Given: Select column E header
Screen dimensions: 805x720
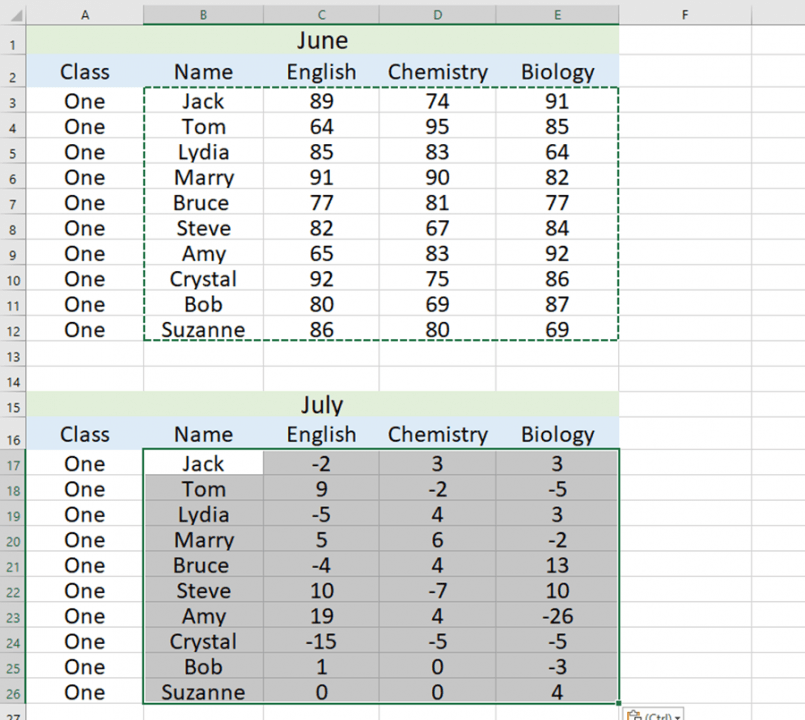Looking at the screenshot, I should click(x=558, y=15).
